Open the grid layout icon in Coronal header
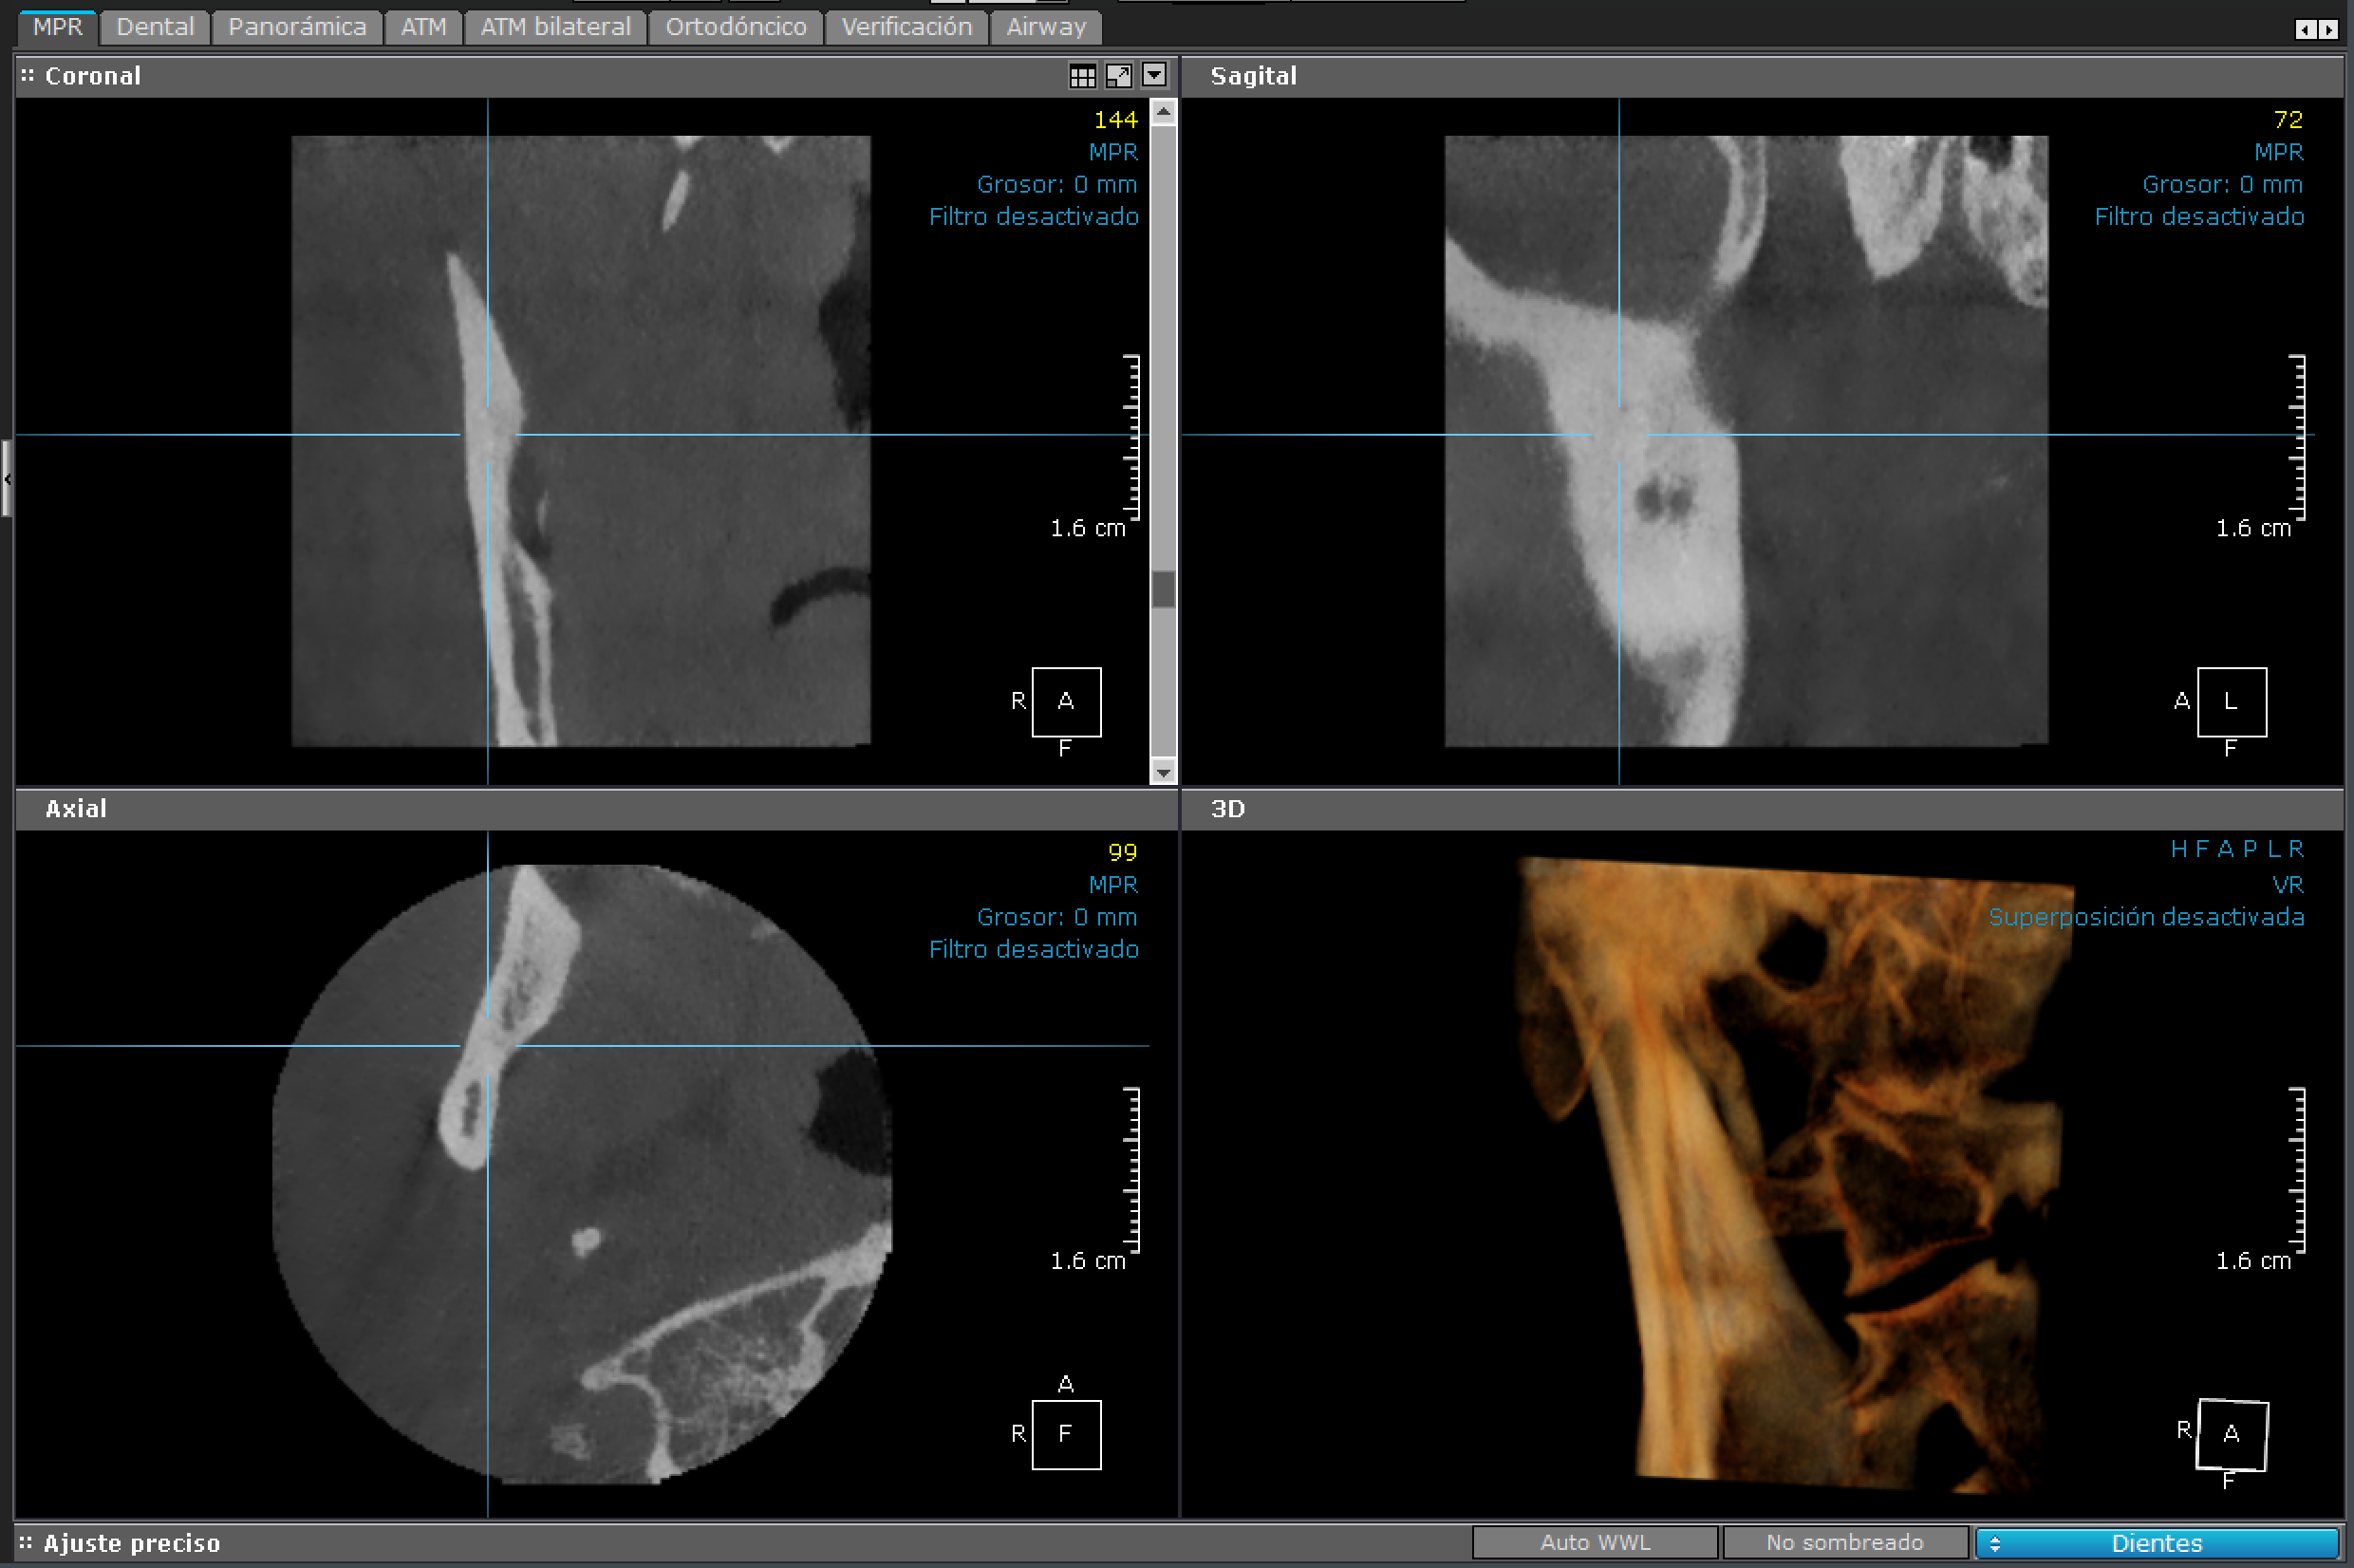The width and height of the screenshot is (2354, 1568). (1082, 75)
